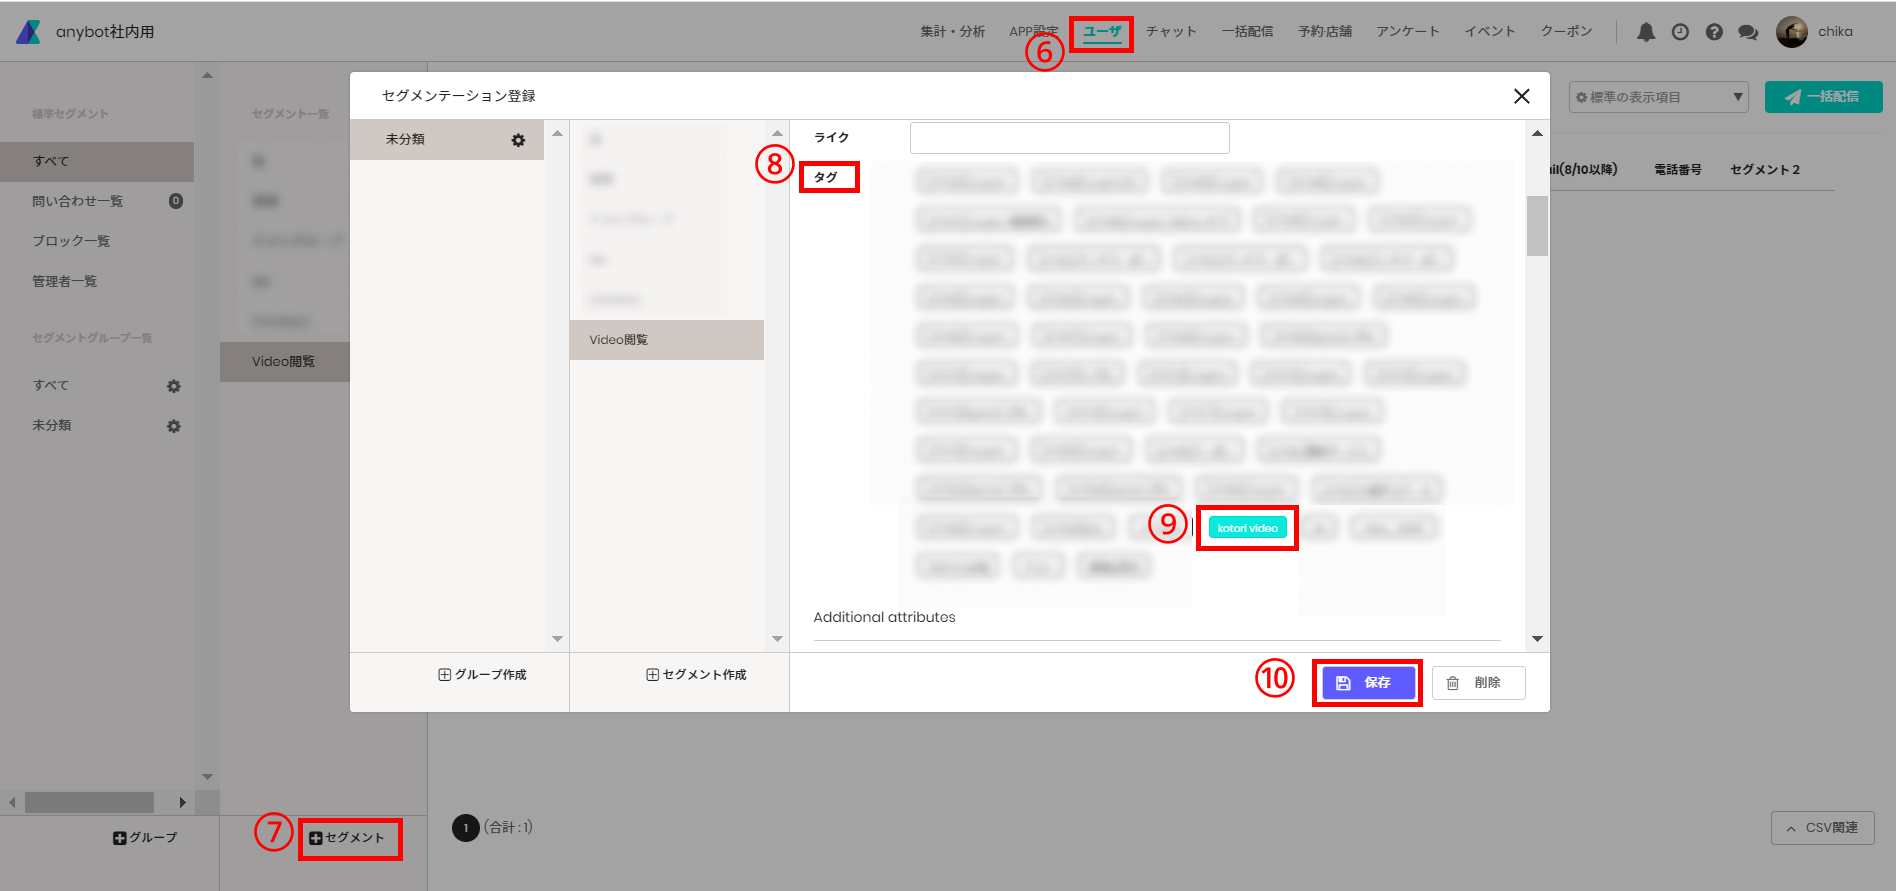This screenshot has height=891, width=1896.
Task: Click right arrow of sidebar horizontal scrollbar
Action: (x=182, y=802)
